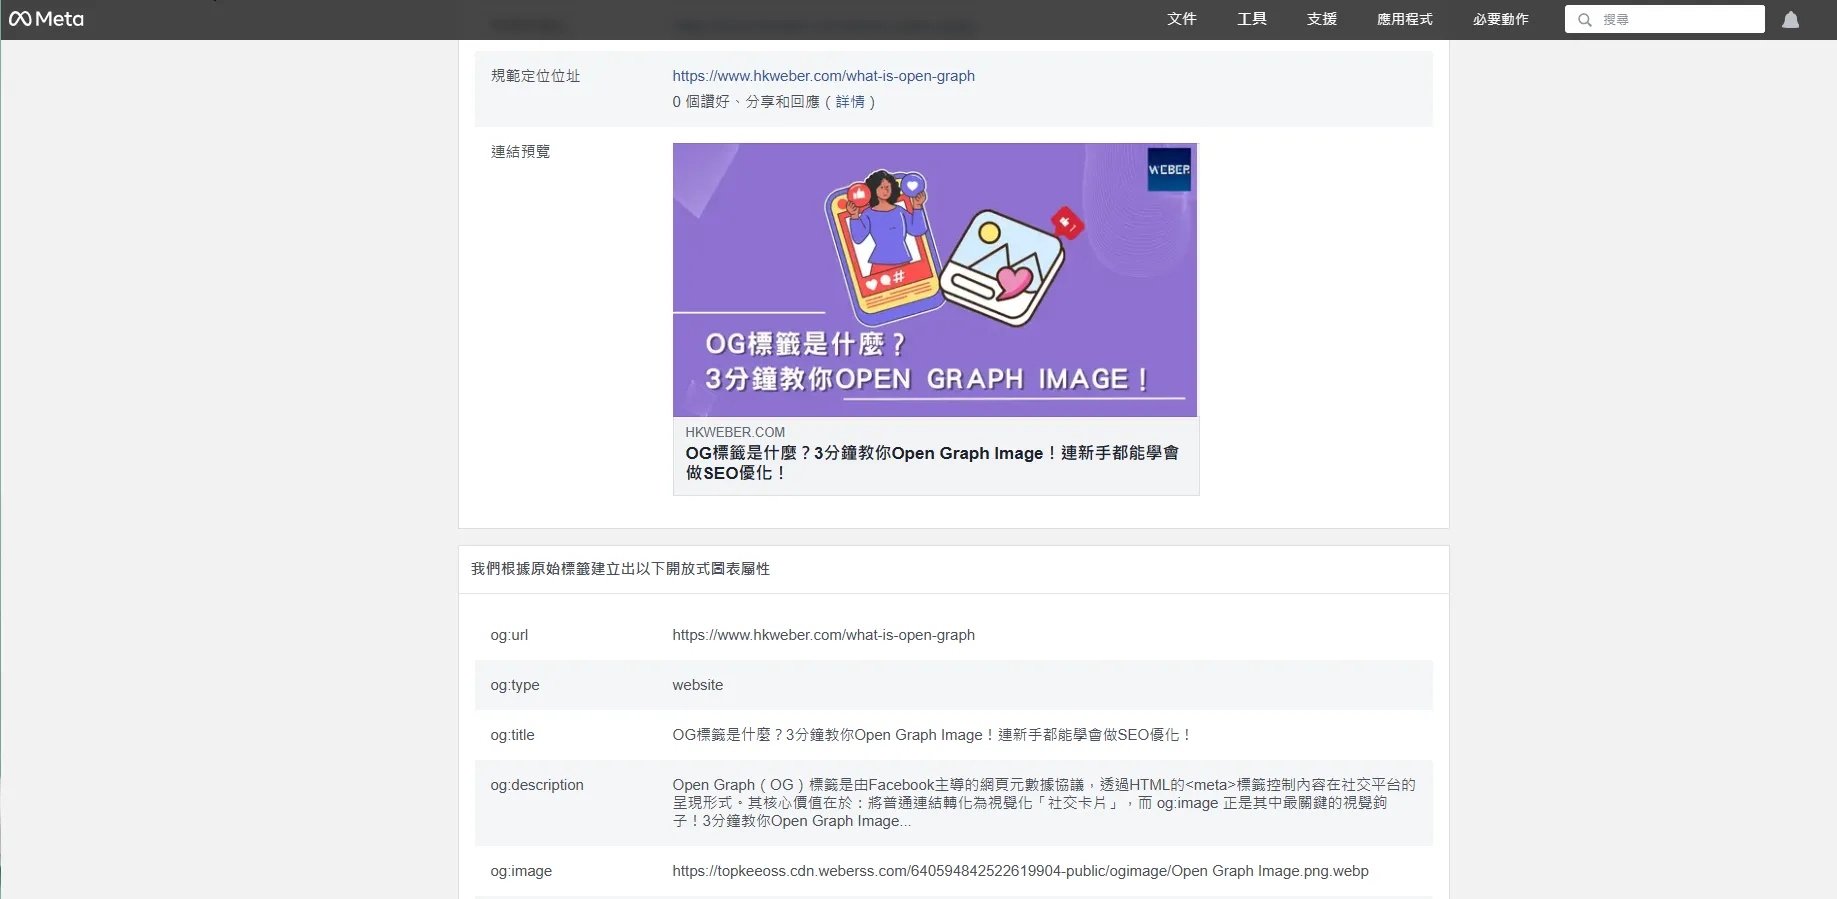Click the Meta logo
Screen dimensions: 1837x899
pyautogui.click(x=46, y=19)
